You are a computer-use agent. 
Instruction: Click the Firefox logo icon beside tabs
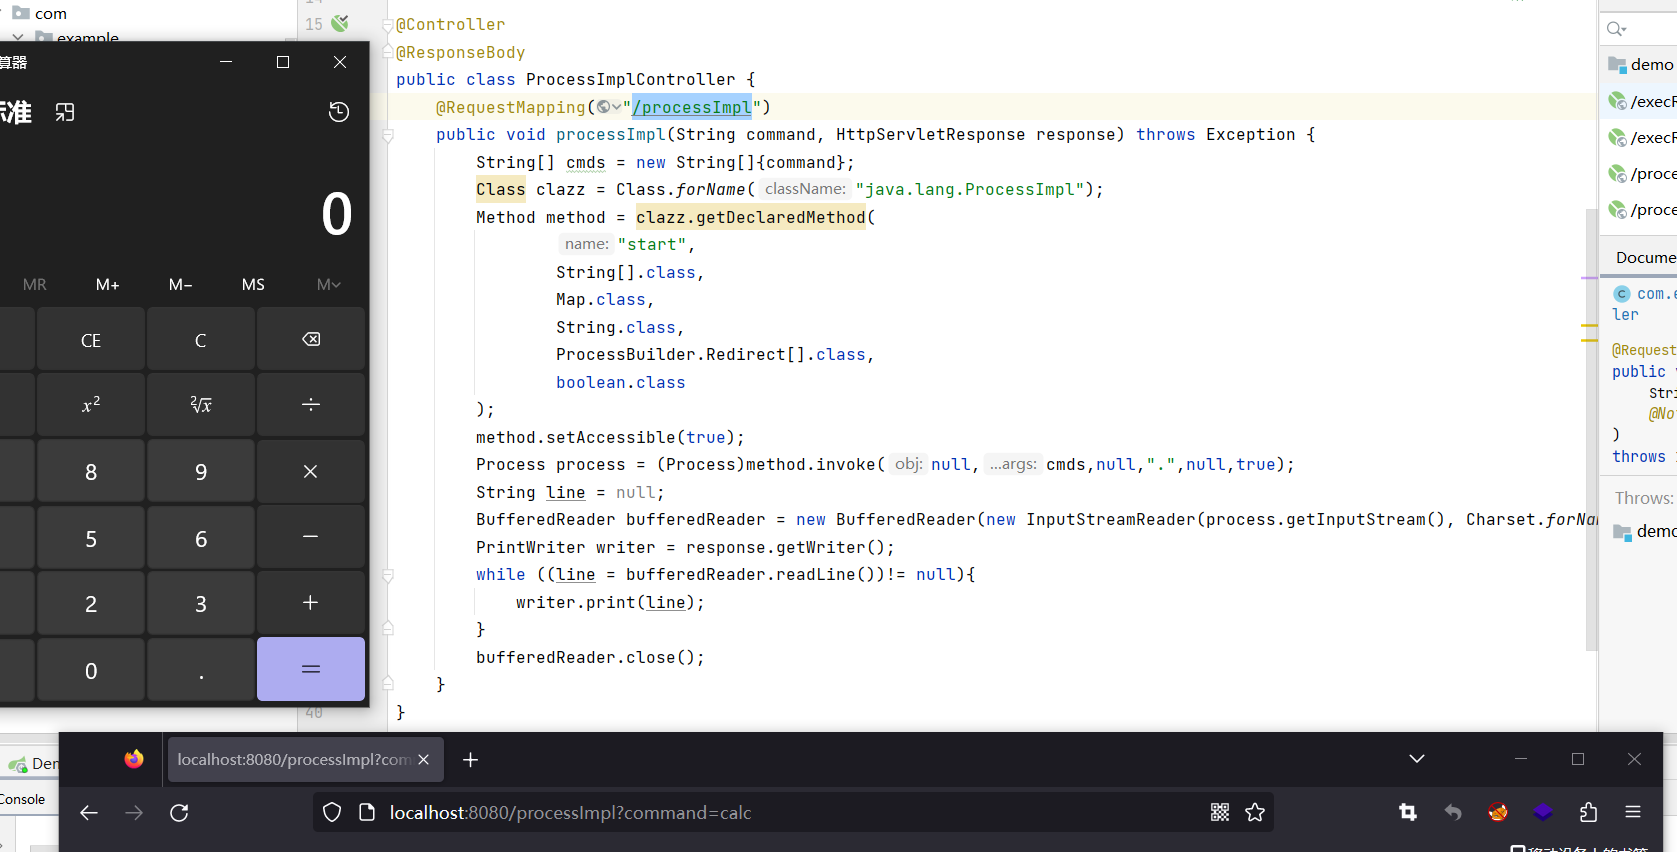[134, 759]
